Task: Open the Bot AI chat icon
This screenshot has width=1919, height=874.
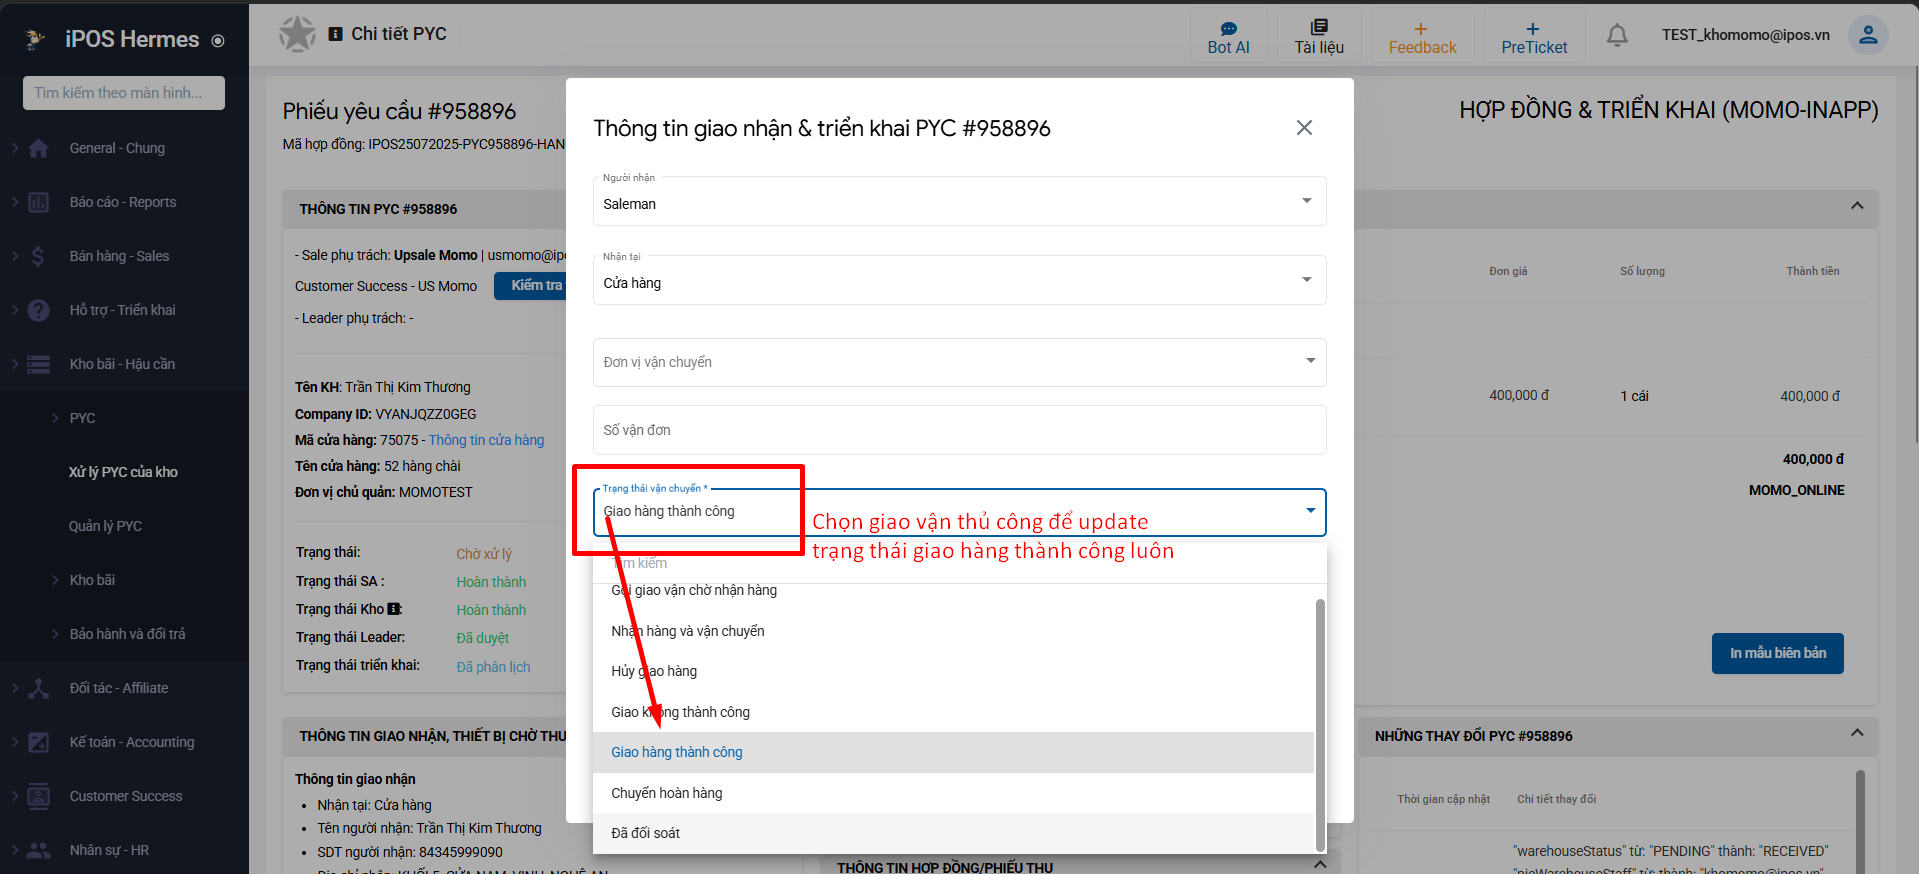Action: 1228,29
